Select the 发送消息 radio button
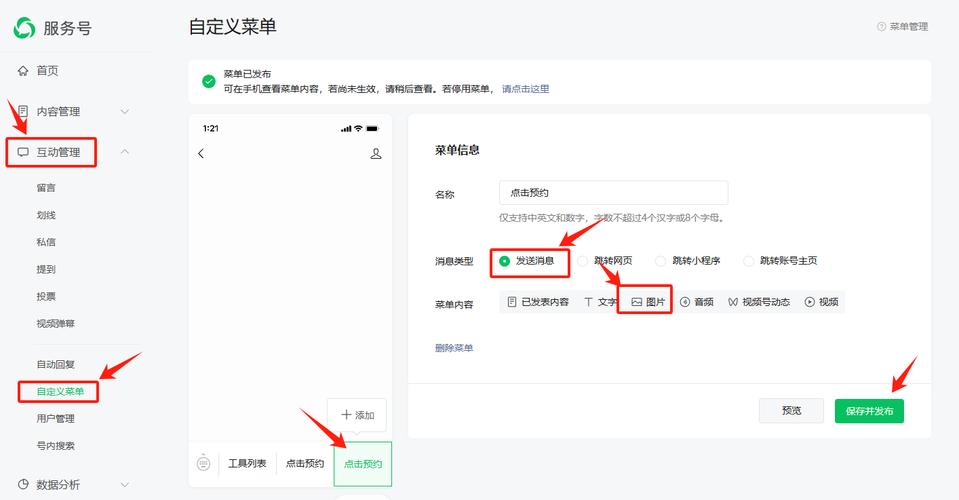 click(x=505, y=261)
